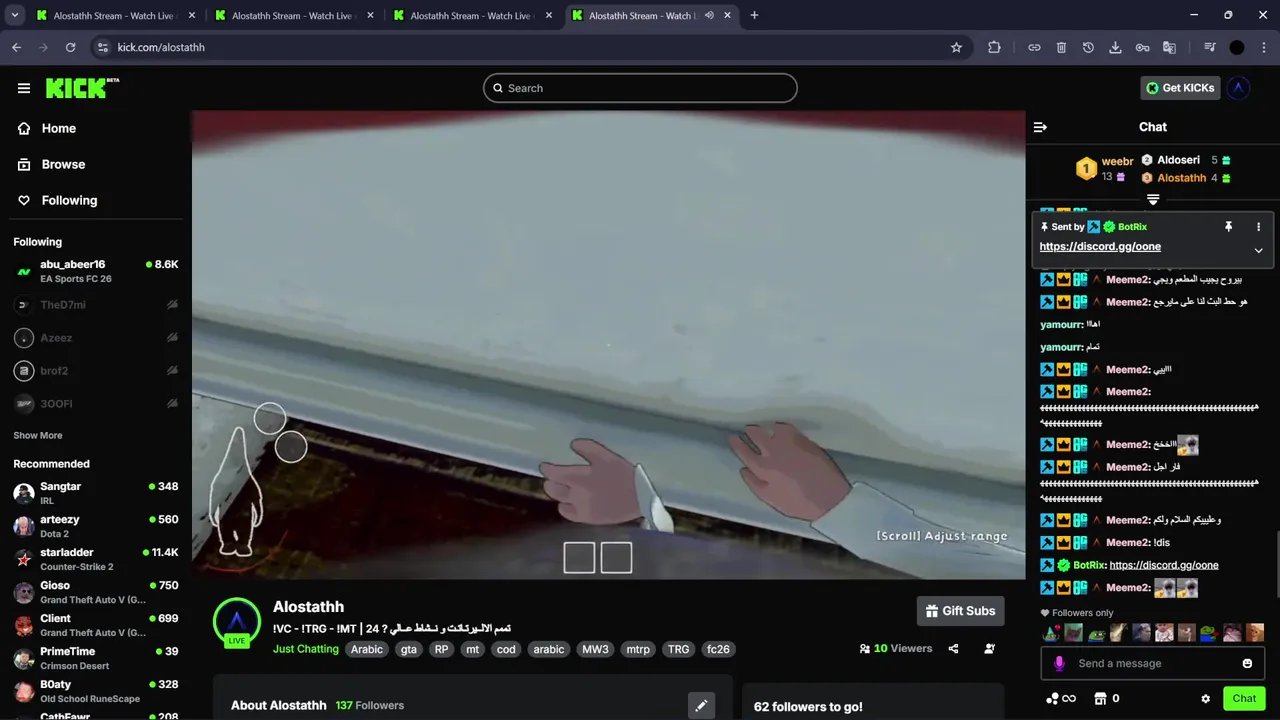Viewport: 1280px width, 720px height.
Task: Open the Extensions puzzle icon
Action: pyautogui.click(x=994, y=47)
